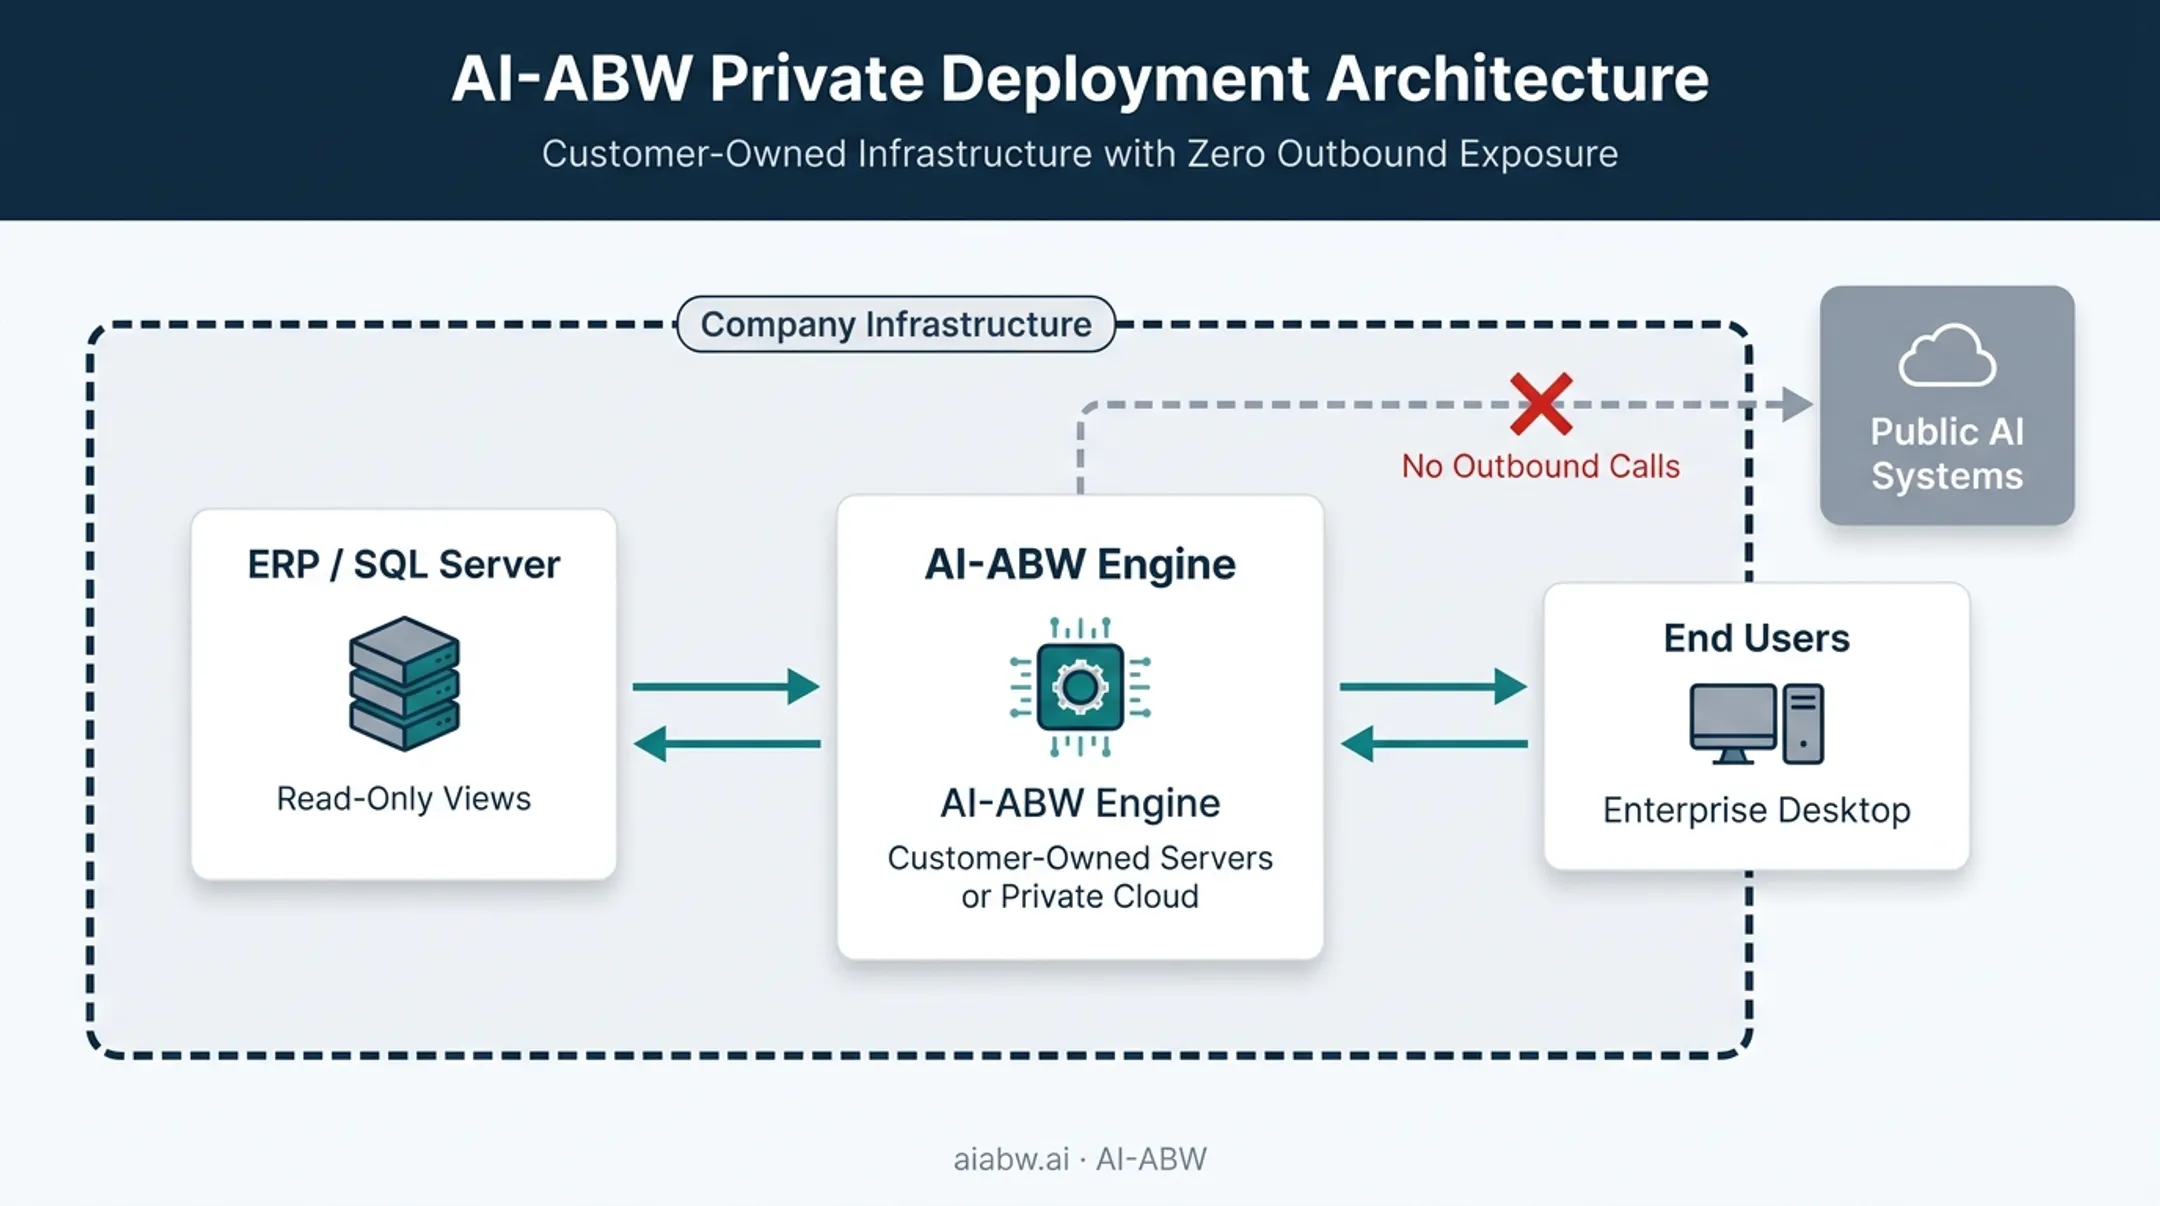Select the Read-Only Views text
Image resolution: width=2160 pixels, height=1206 pixels.
(x=404, y=798)
